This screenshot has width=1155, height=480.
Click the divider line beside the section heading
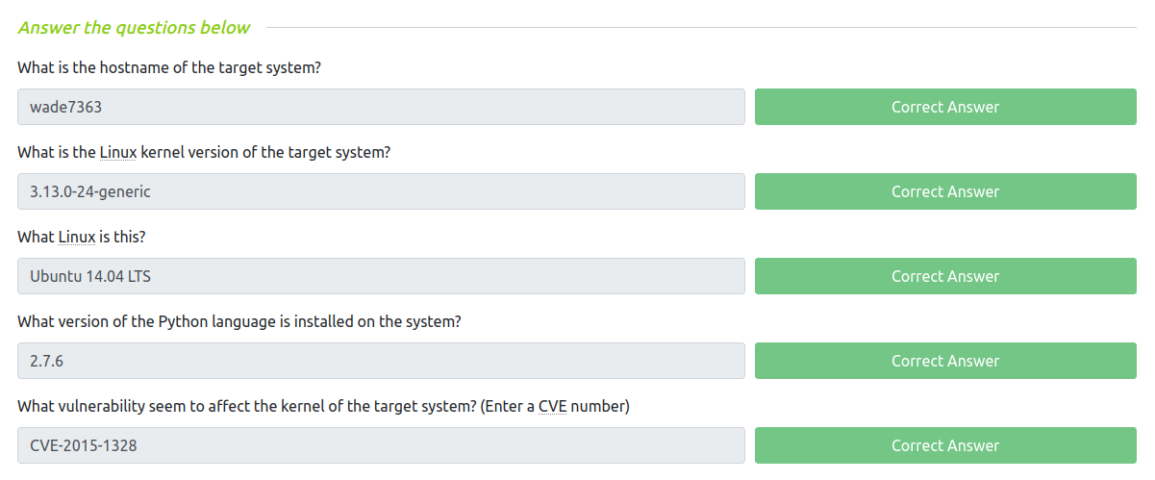click(700, 28)
